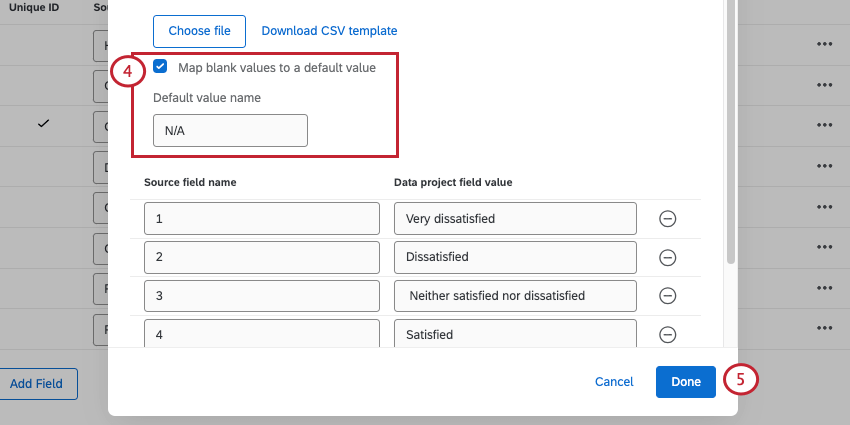Delete the 'Neither satisfied nor dissatisfied' row
The height and width of the screenshot is (425, 850).
point(668,296)
